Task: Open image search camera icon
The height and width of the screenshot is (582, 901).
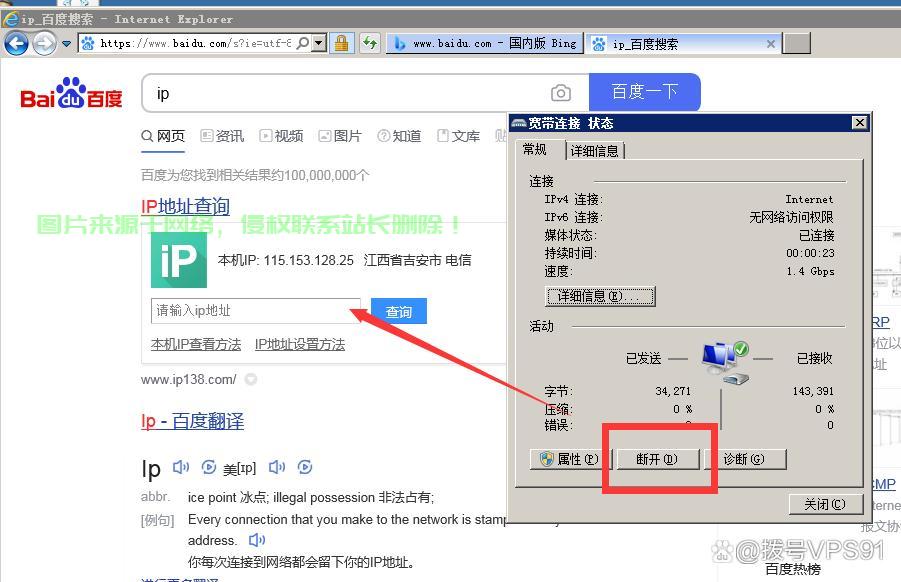Action: coord(561,92)
